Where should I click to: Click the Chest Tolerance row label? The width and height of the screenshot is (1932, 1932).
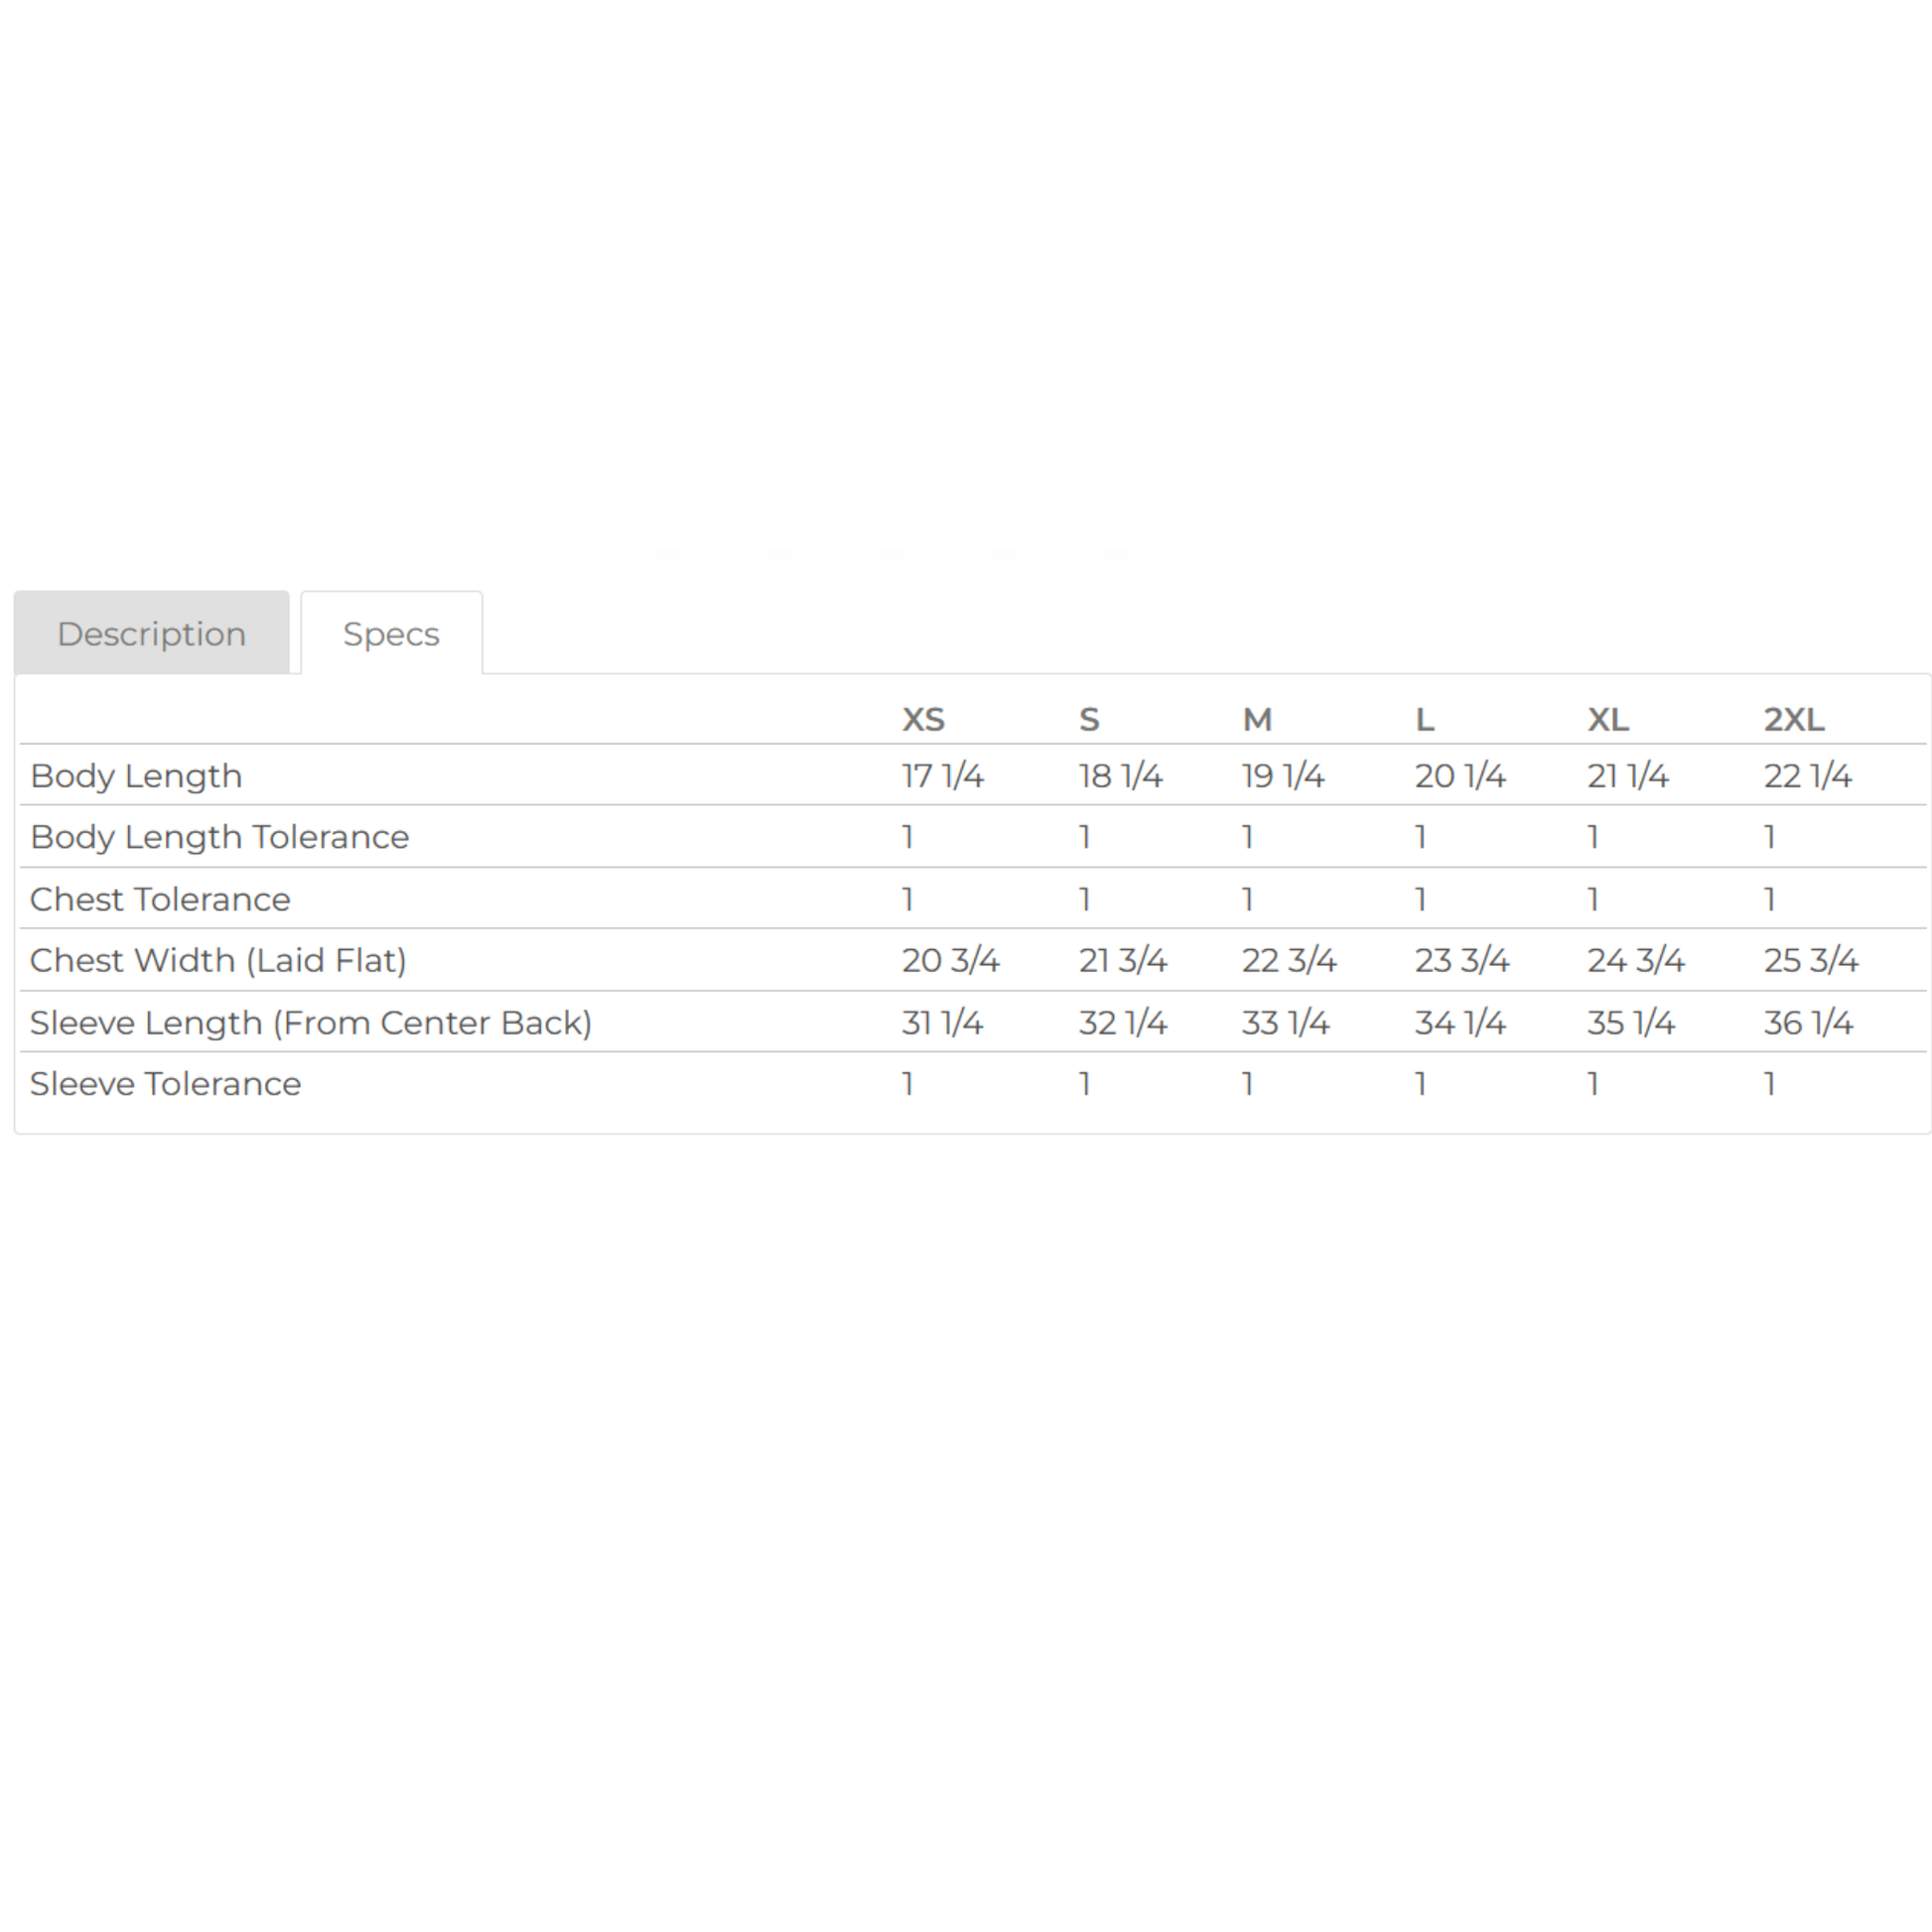pyautogui.click(x=160, y=899)
